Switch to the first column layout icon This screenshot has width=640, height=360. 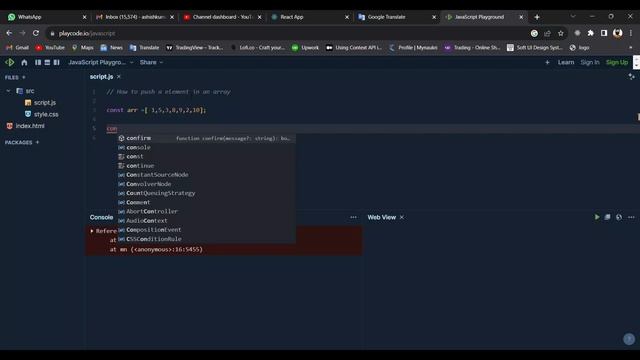click(x=38, y=62)
